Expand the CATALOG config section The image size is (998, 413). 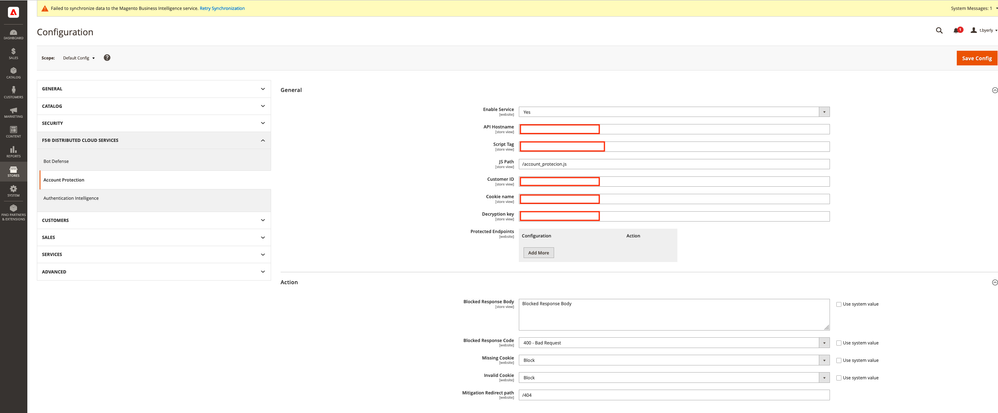tap(154, 106)
